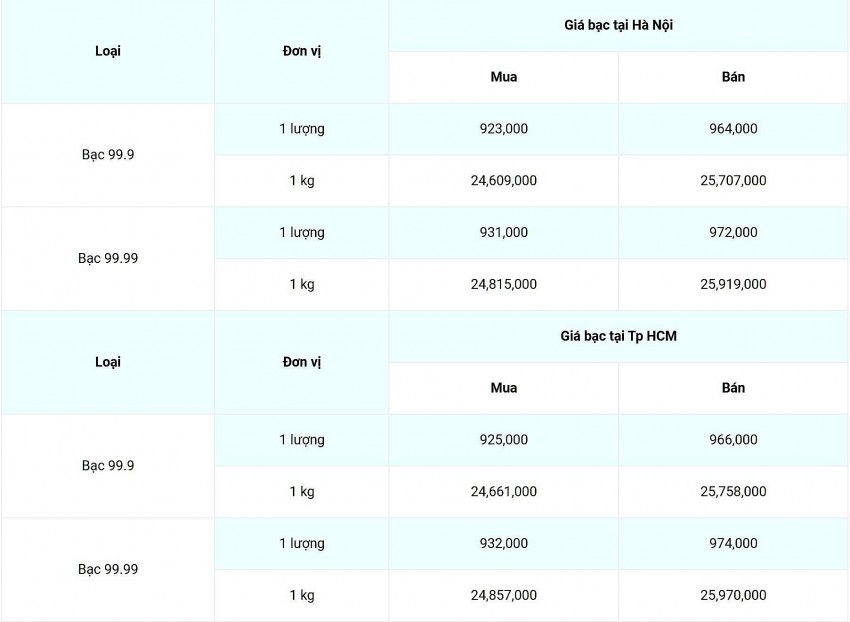Image resolution: width=850 pixels, height=622 pixels.
Task: Select the 974,000 sell price cell
Action: (733, 544)
